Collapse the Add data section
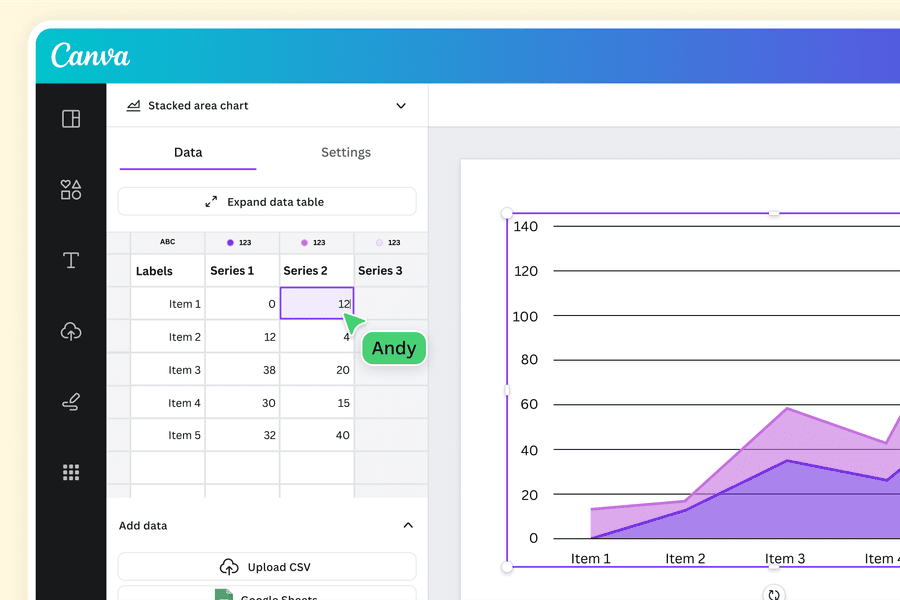900x600 pixels. 407,525
